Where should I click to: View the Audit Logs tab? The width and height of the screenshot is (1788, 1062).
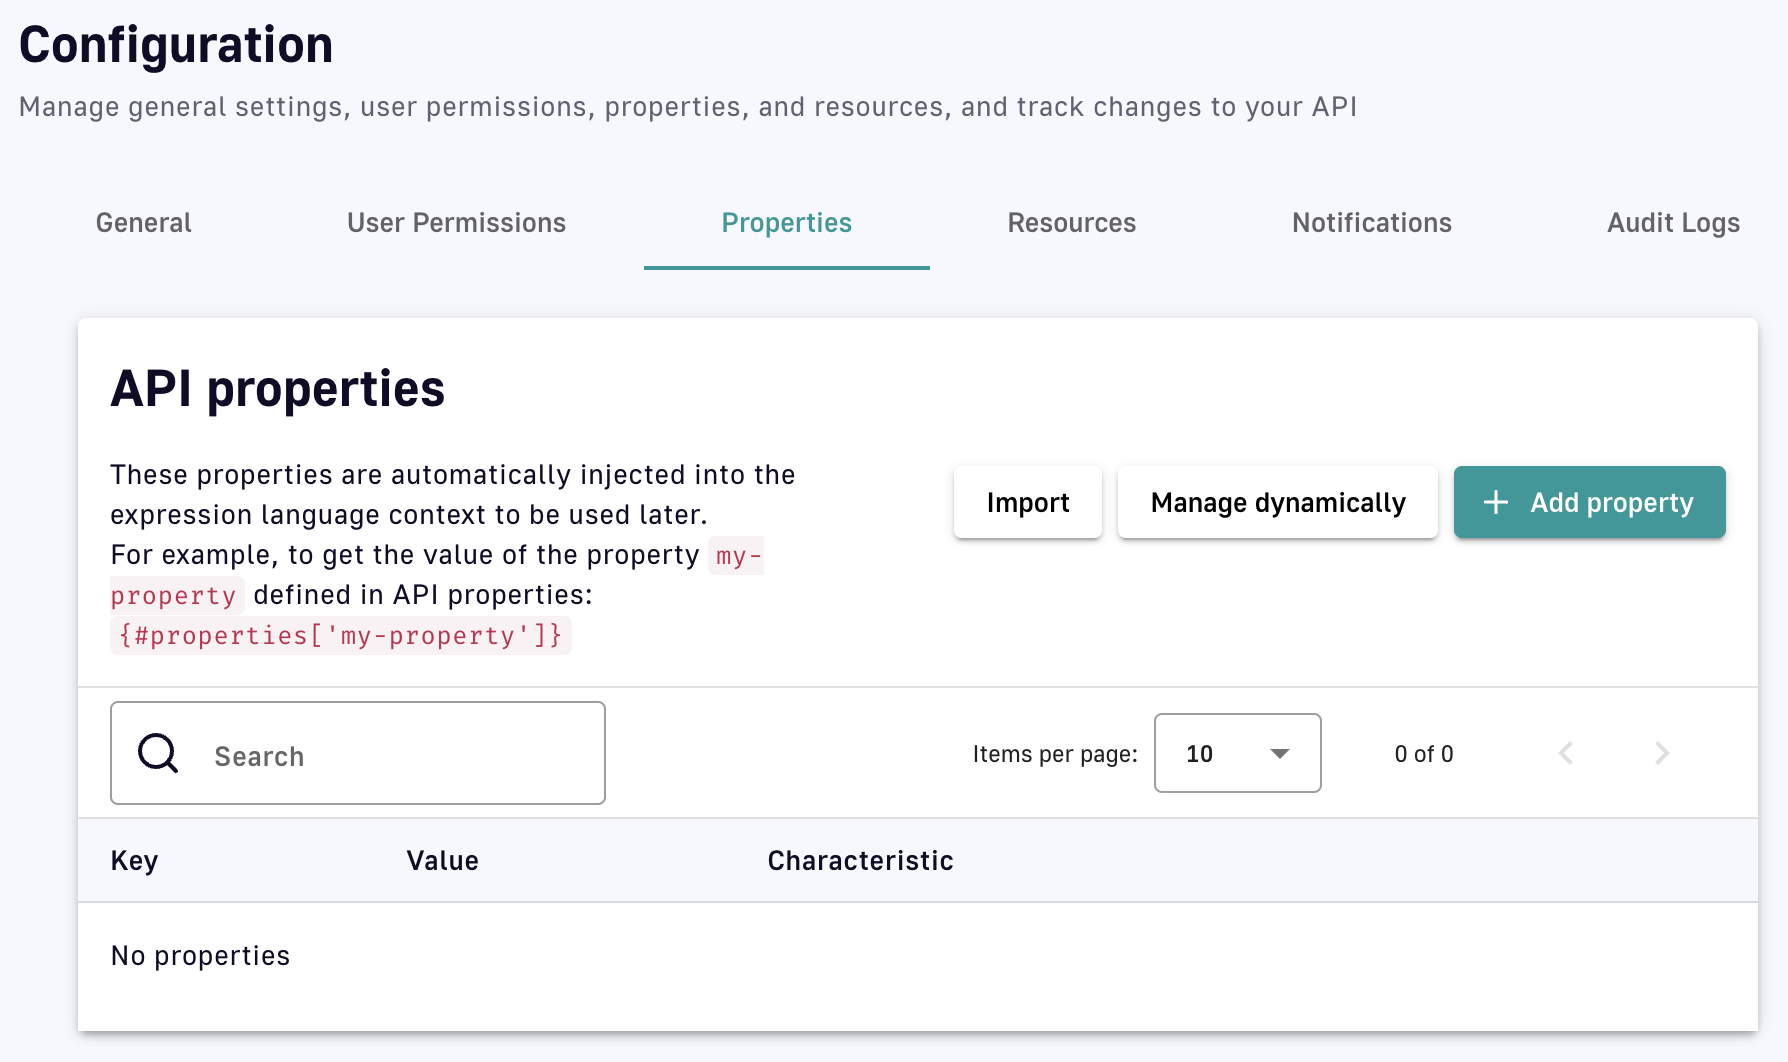point(1672,223)
